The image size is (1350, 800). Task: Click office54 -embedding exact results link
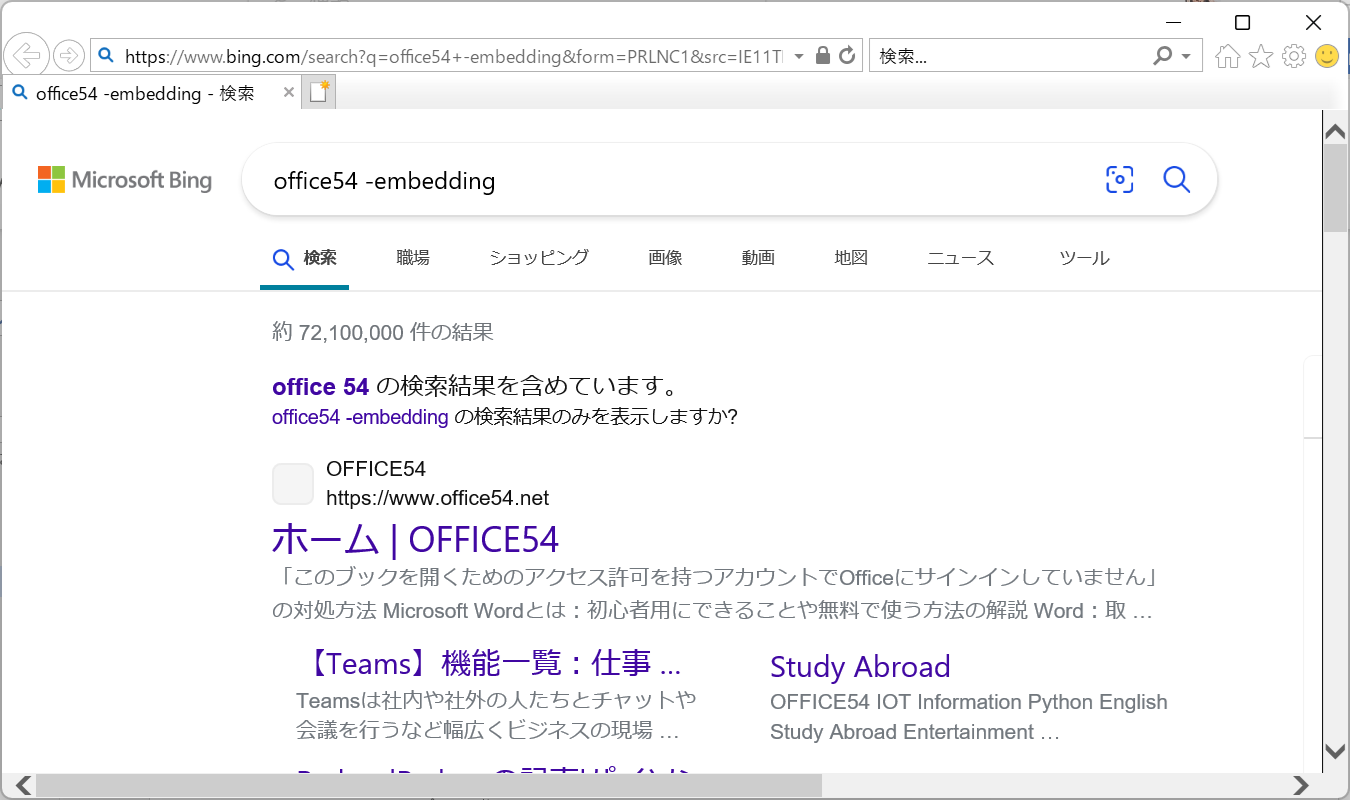[x=360, y=417]
